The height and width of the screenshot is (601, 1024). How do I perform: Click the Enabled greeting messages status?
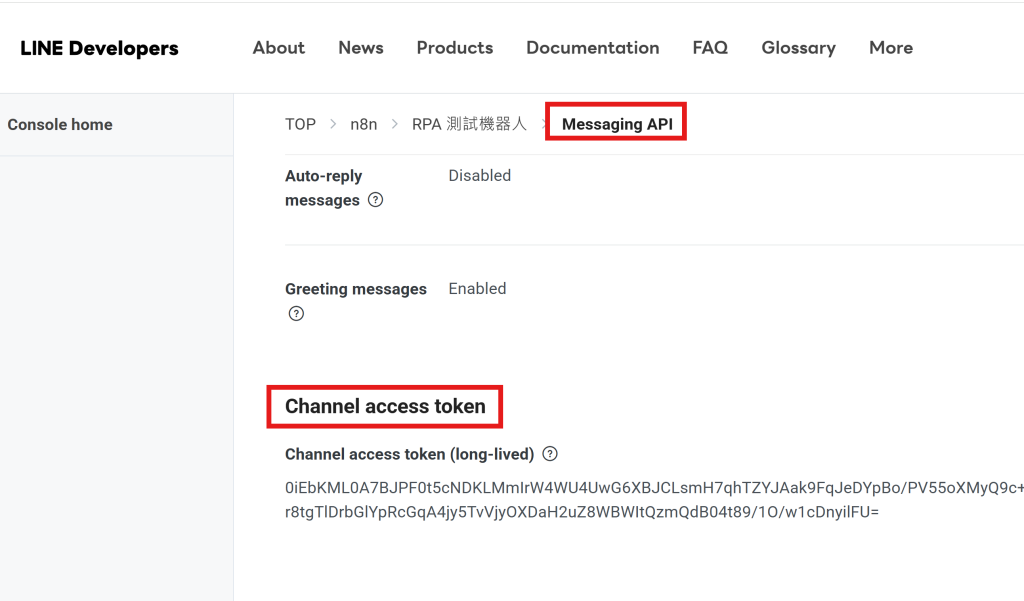click(x=477, y=289)
